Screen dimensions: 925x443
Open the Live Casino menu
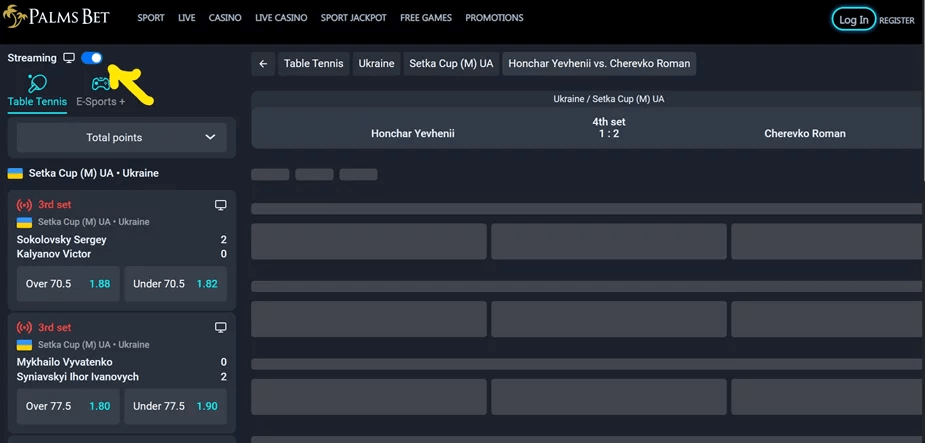[281, 18]
